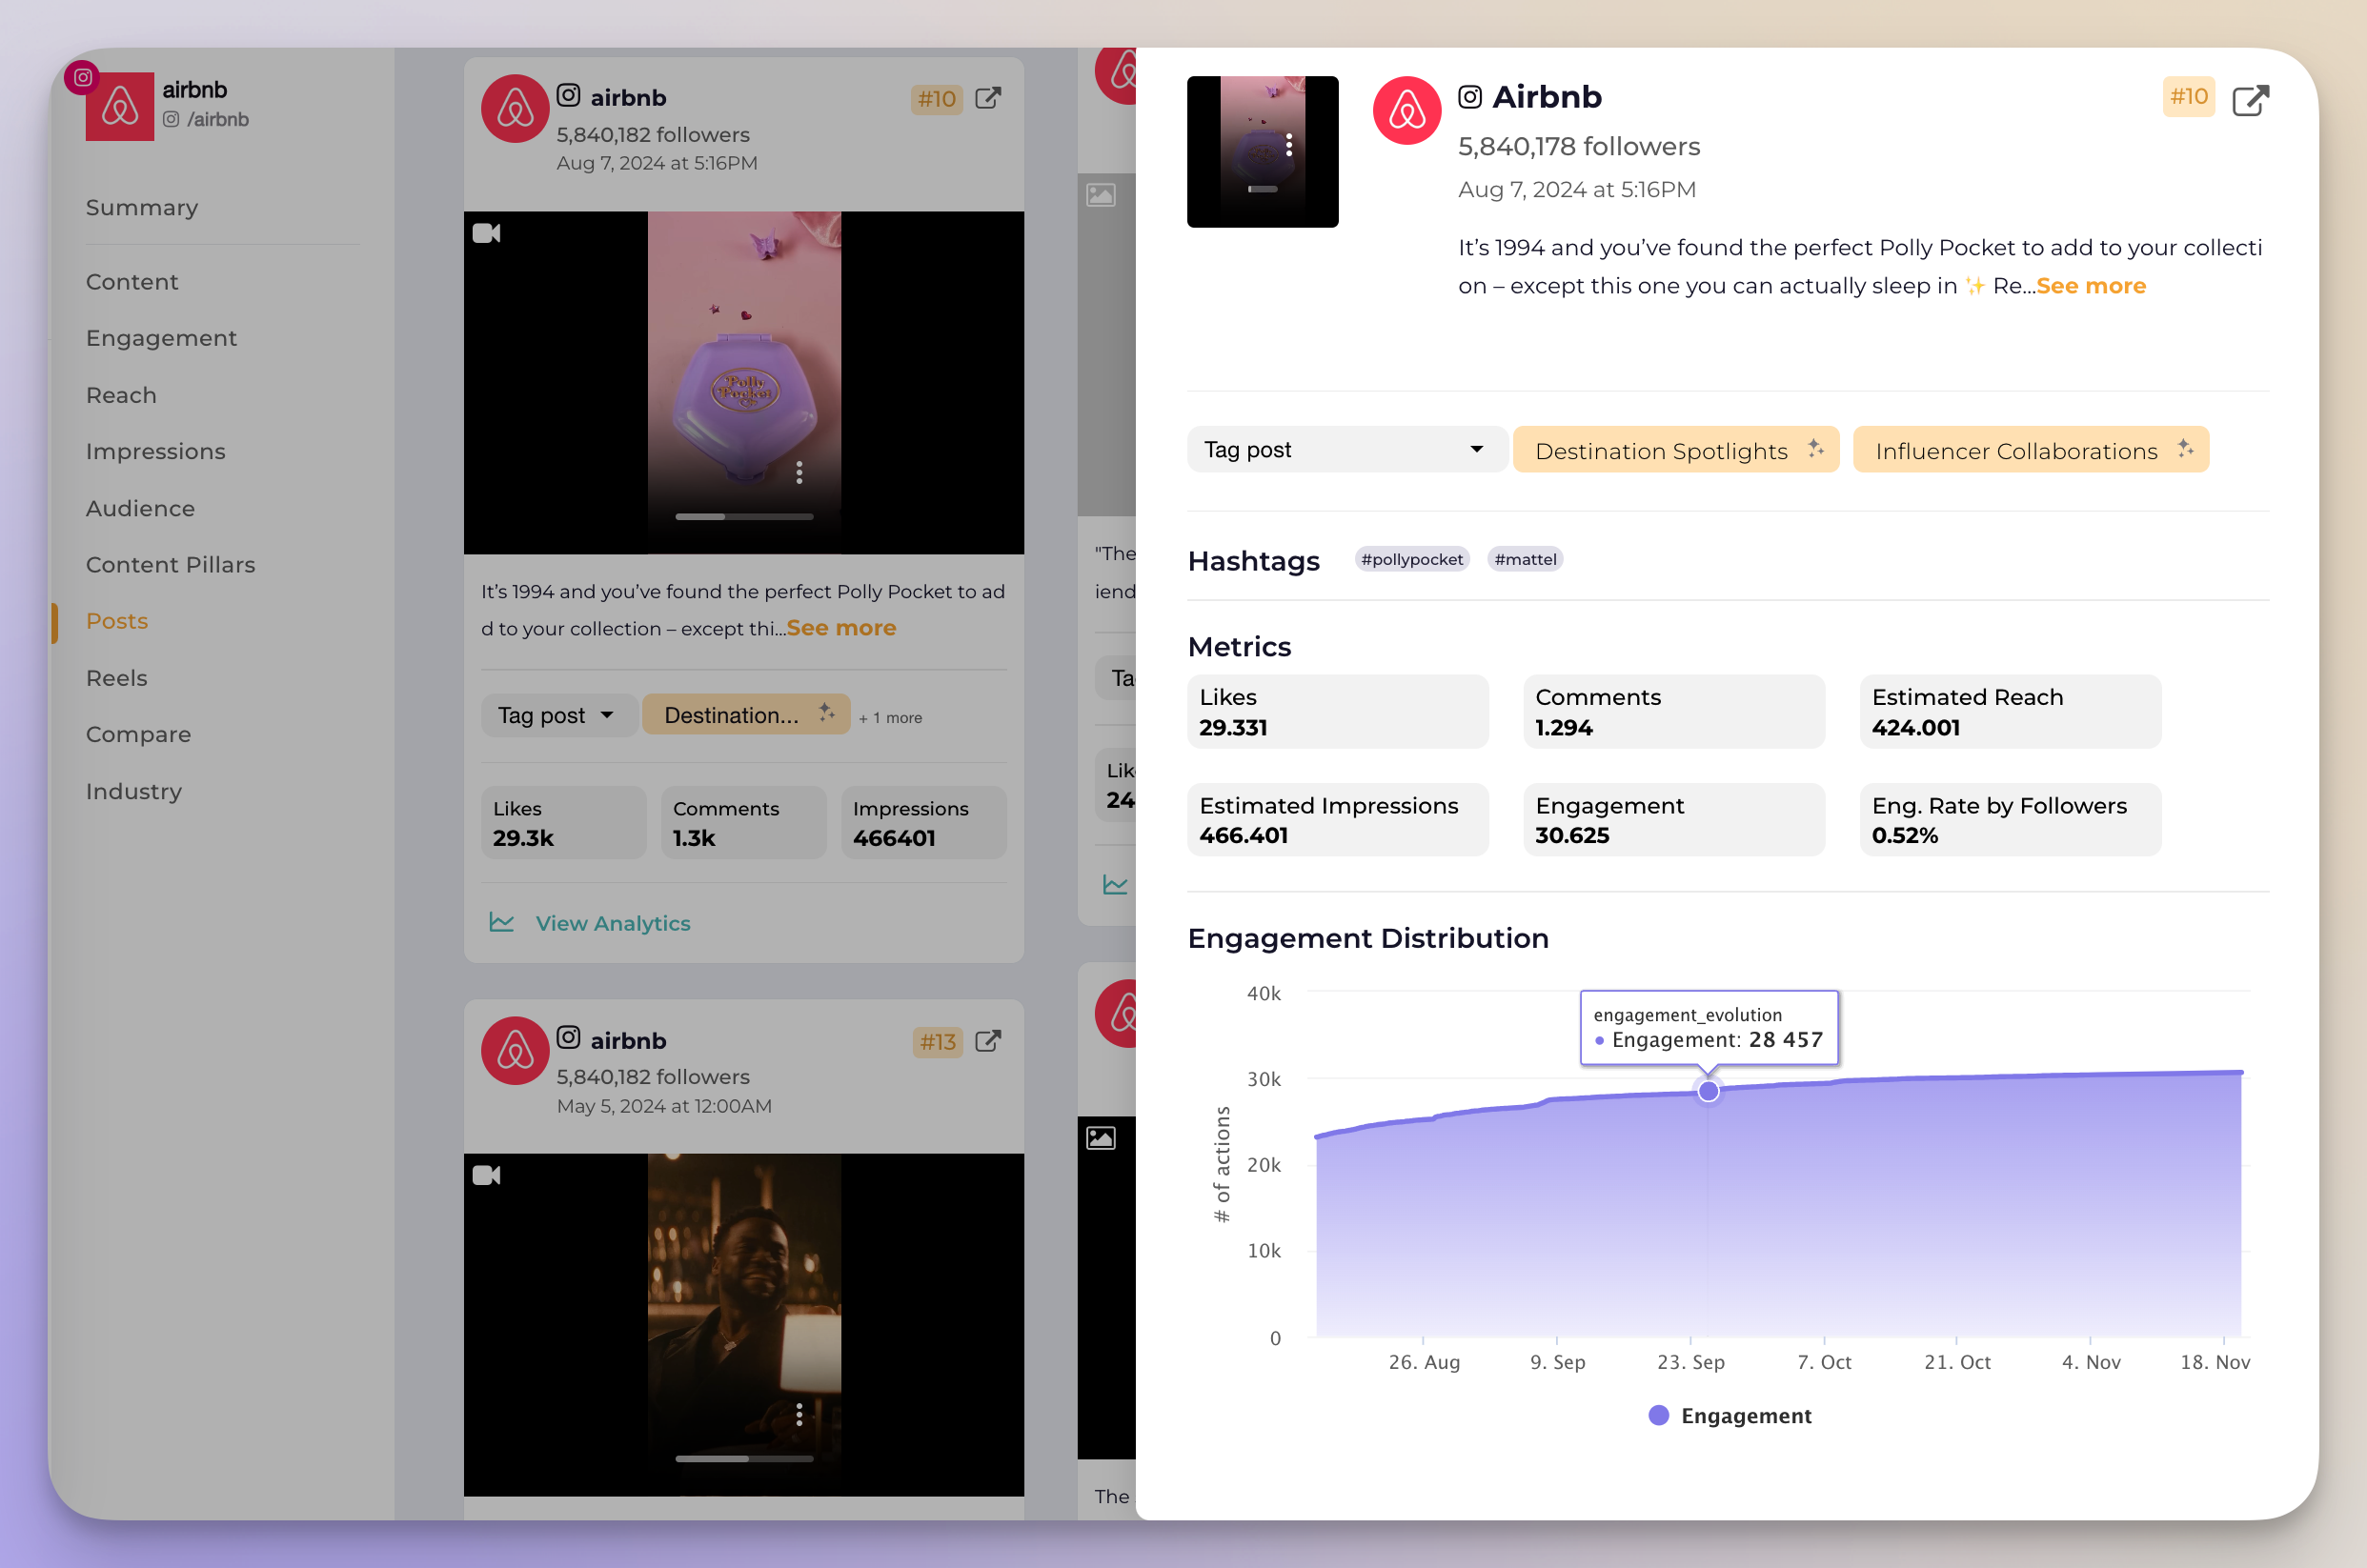Click Destination... tag on post card
The height and width of the screenshot is (1568, 2367).
coord(746,715)
